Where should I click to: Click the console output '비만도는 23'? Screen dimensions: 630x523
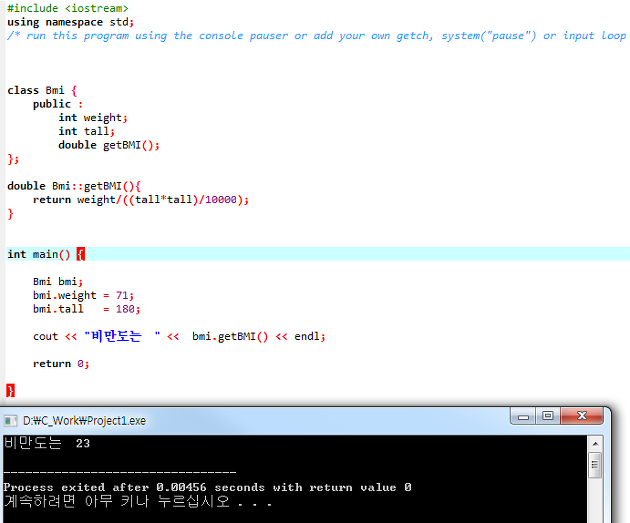[x=47, y=443]
